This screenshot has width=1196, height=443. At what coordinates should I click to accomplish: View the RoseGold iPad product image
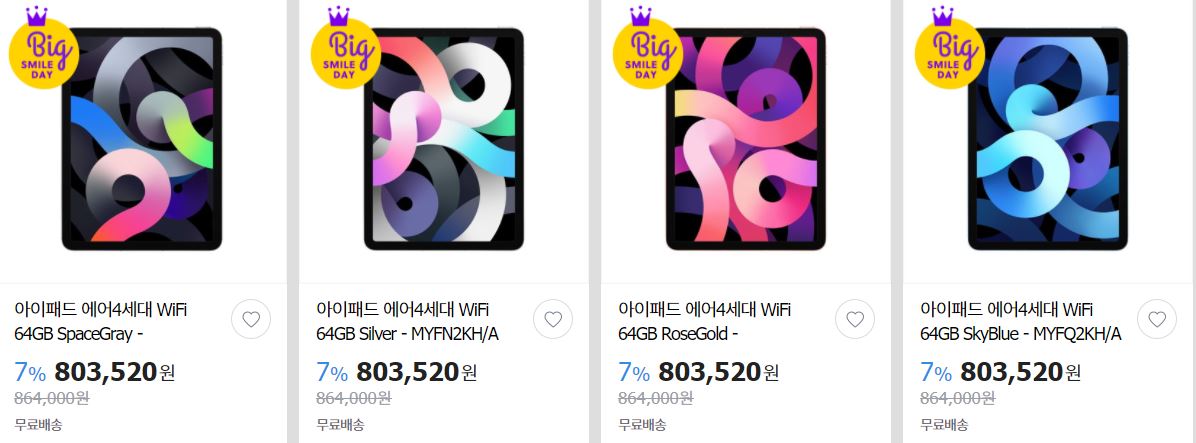coord(746,139)
